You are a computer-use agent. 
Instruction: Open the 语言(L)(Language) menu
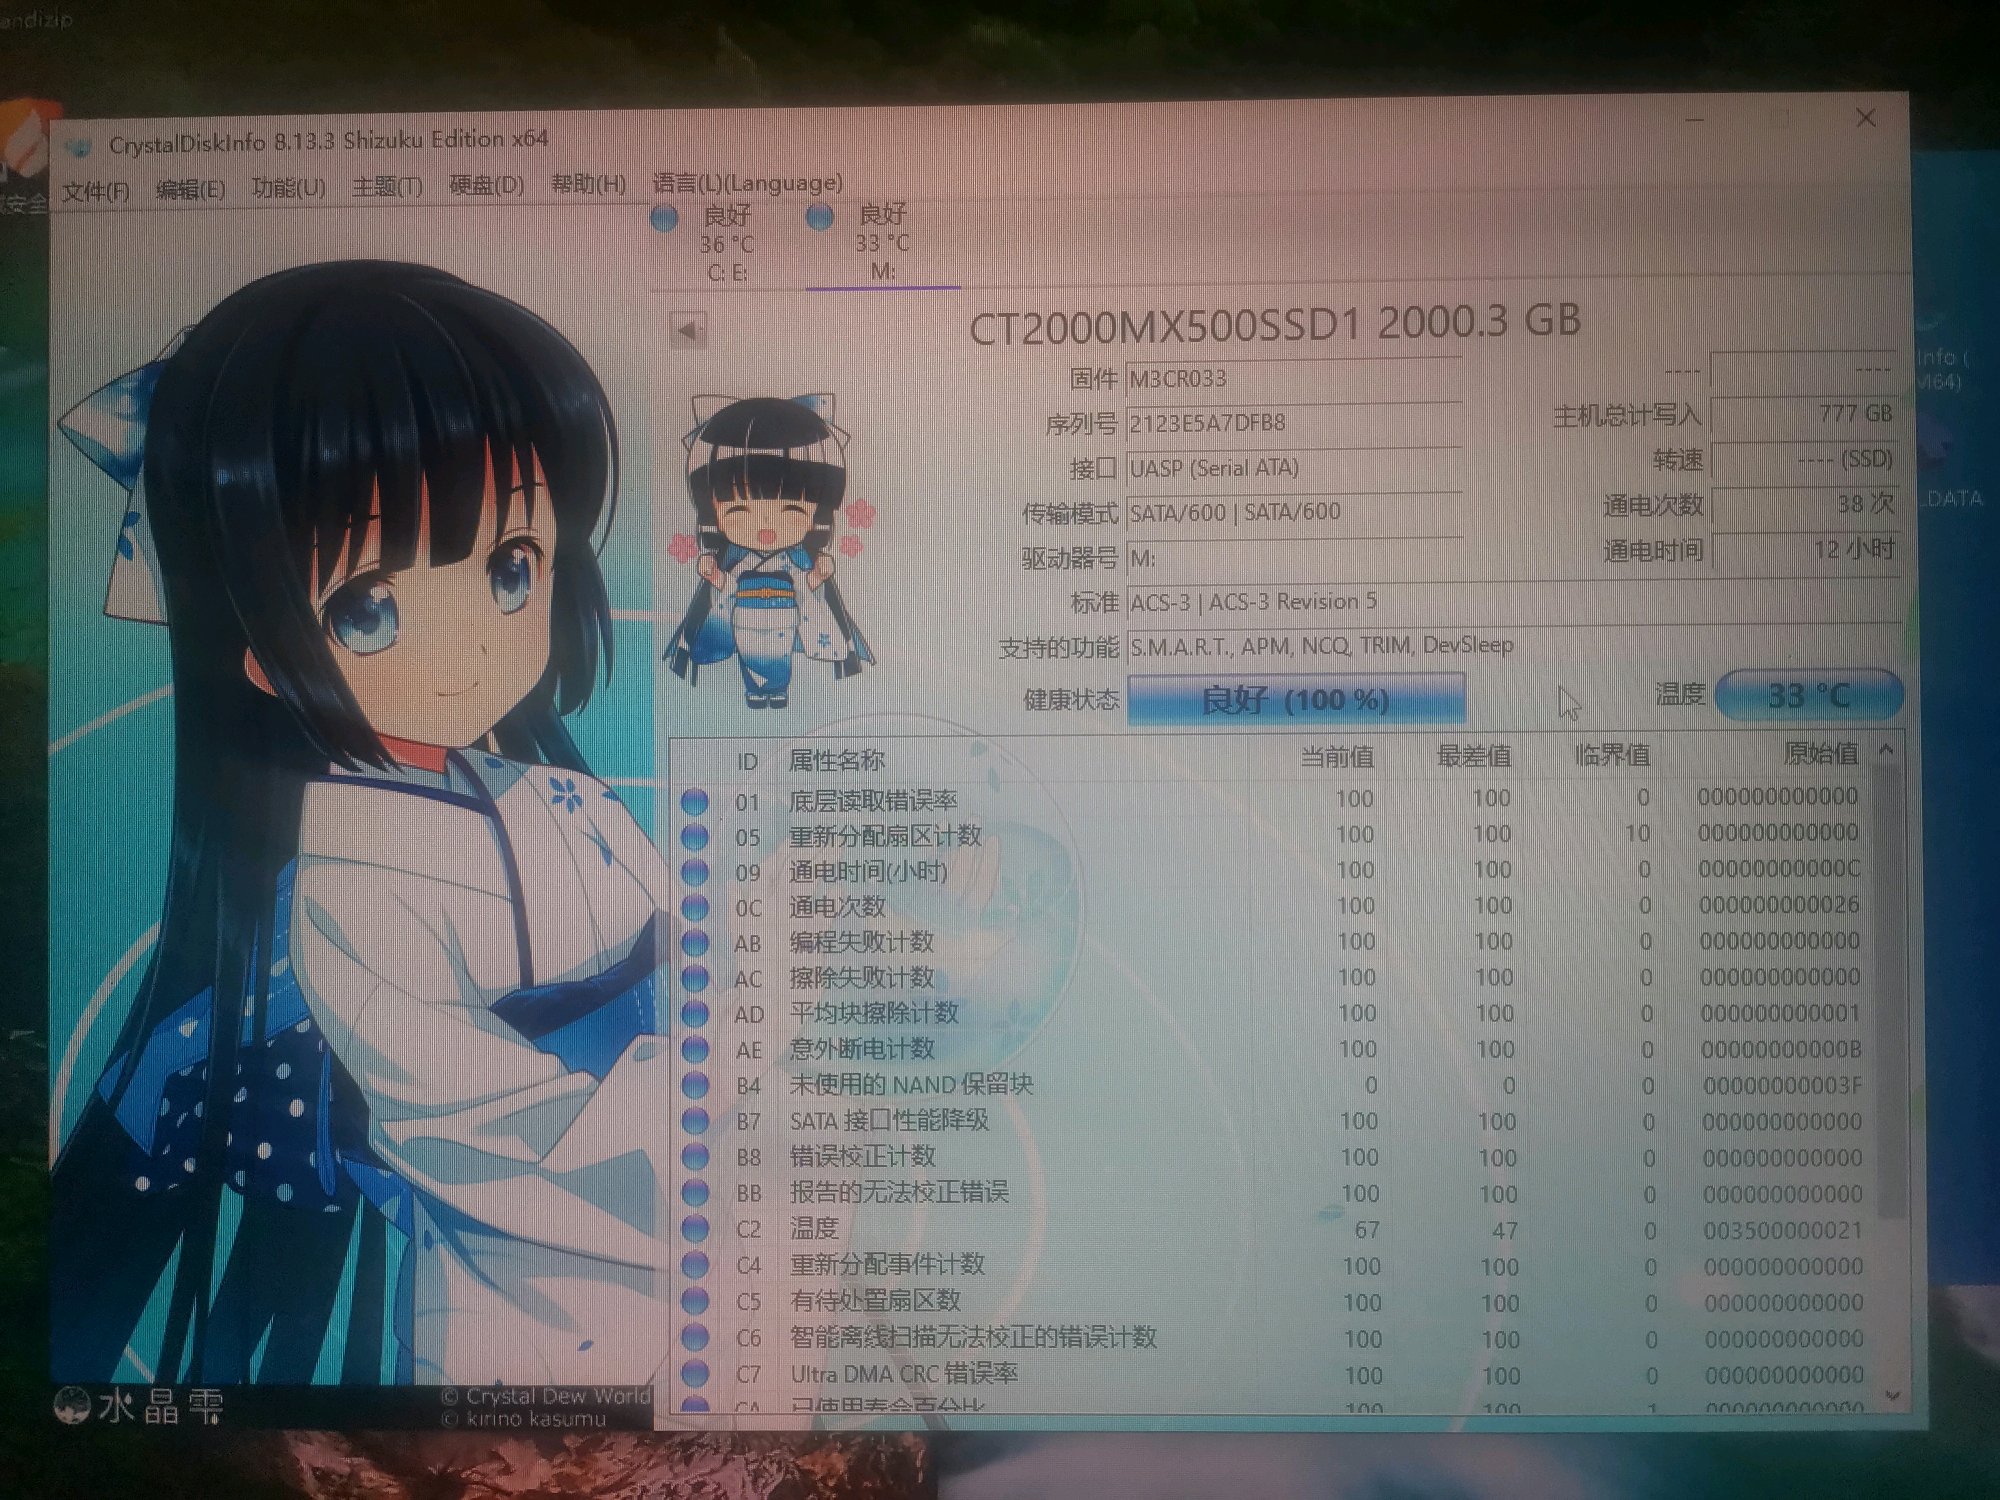tap(747, 183)
